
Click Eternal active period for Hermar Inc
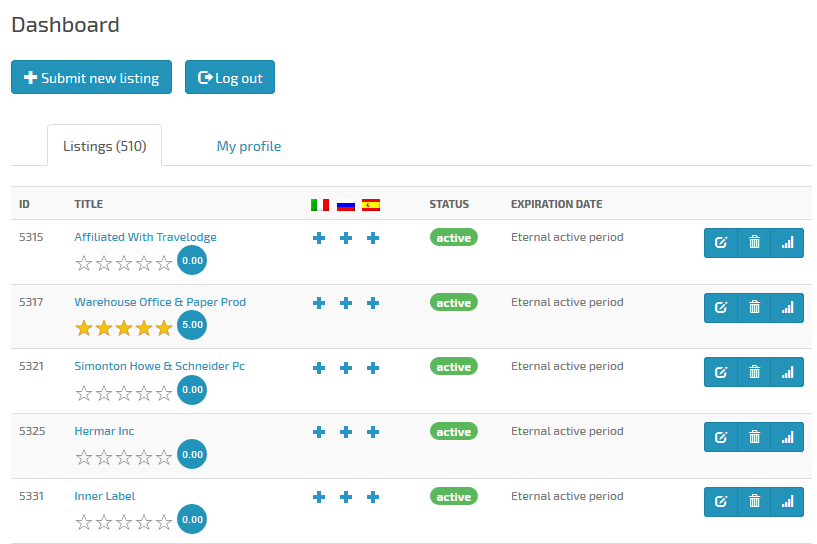point(567,431)
